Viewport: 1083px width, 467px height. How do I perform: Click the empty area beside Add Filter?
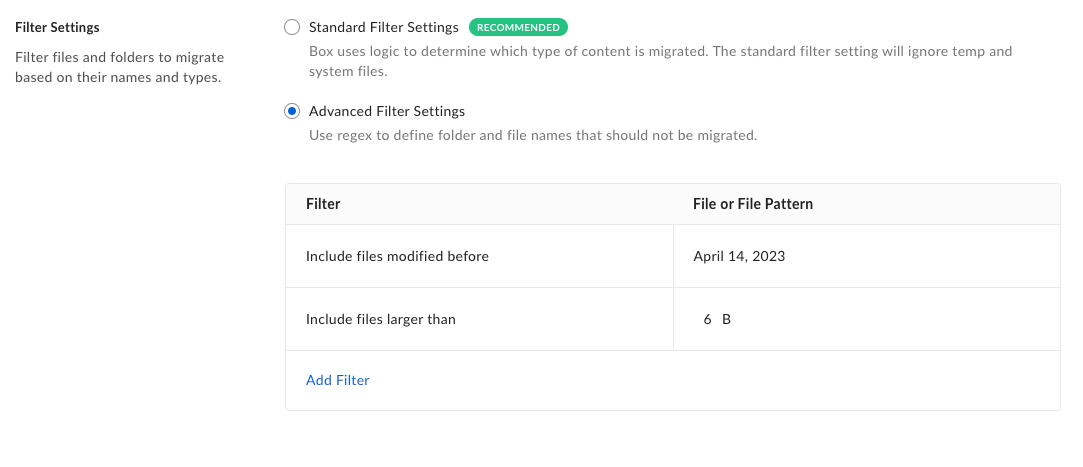700,380
